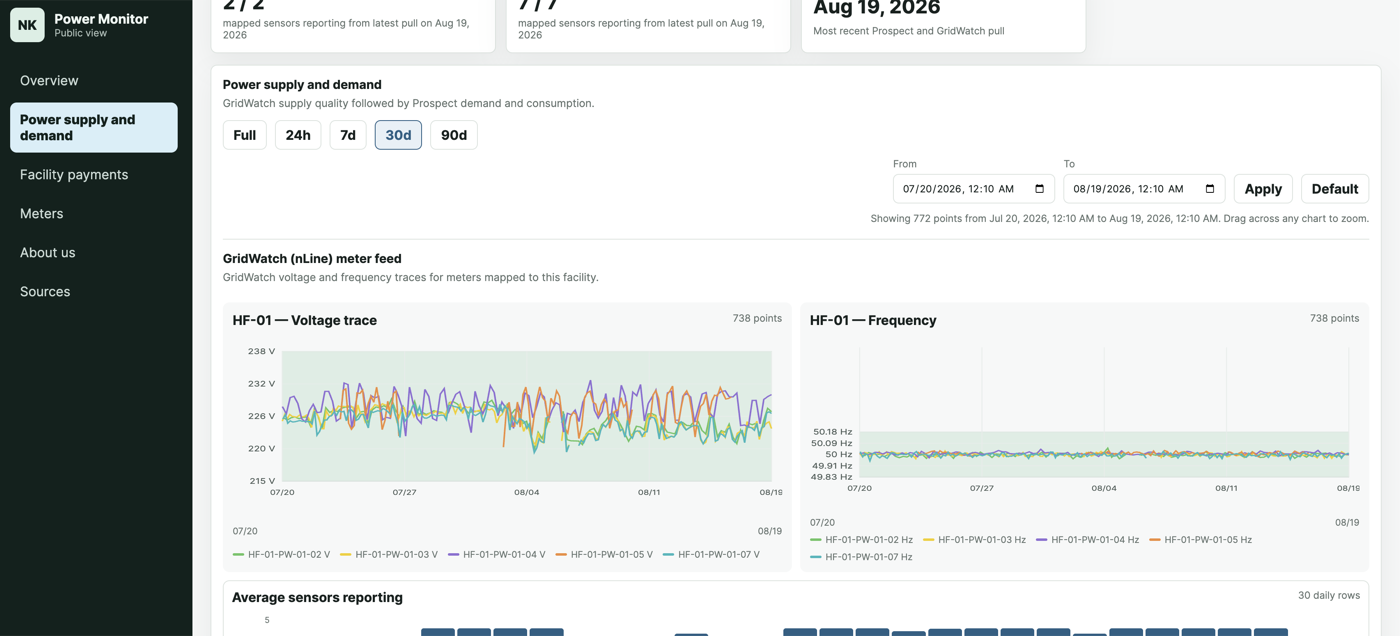Click the 738 points label on Voltage chart
This screenshot has width=1400, height=636.
757,319
